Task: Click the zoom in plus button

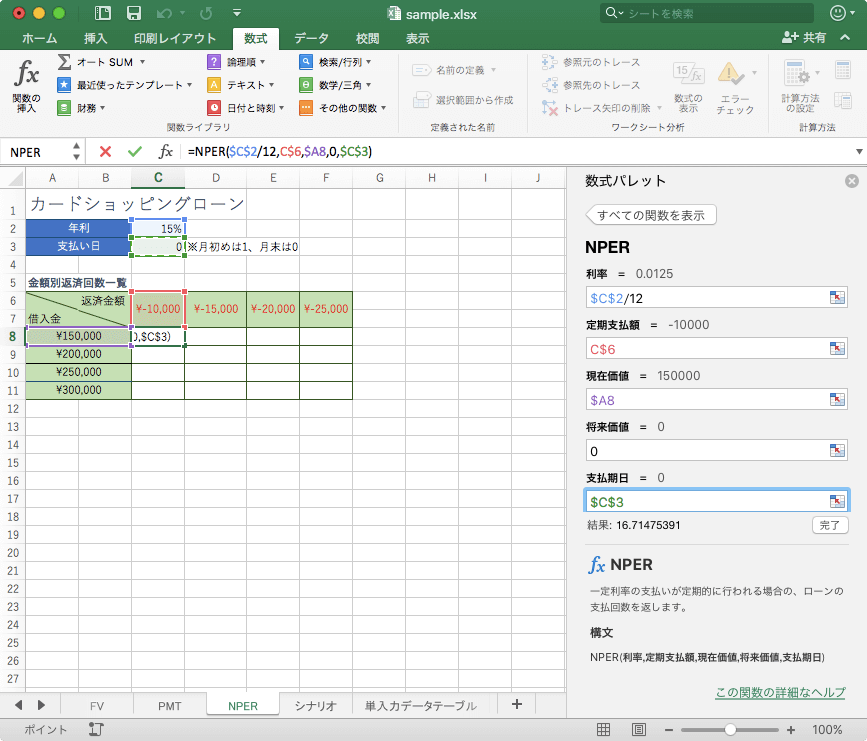Action: tap(791, 730)
